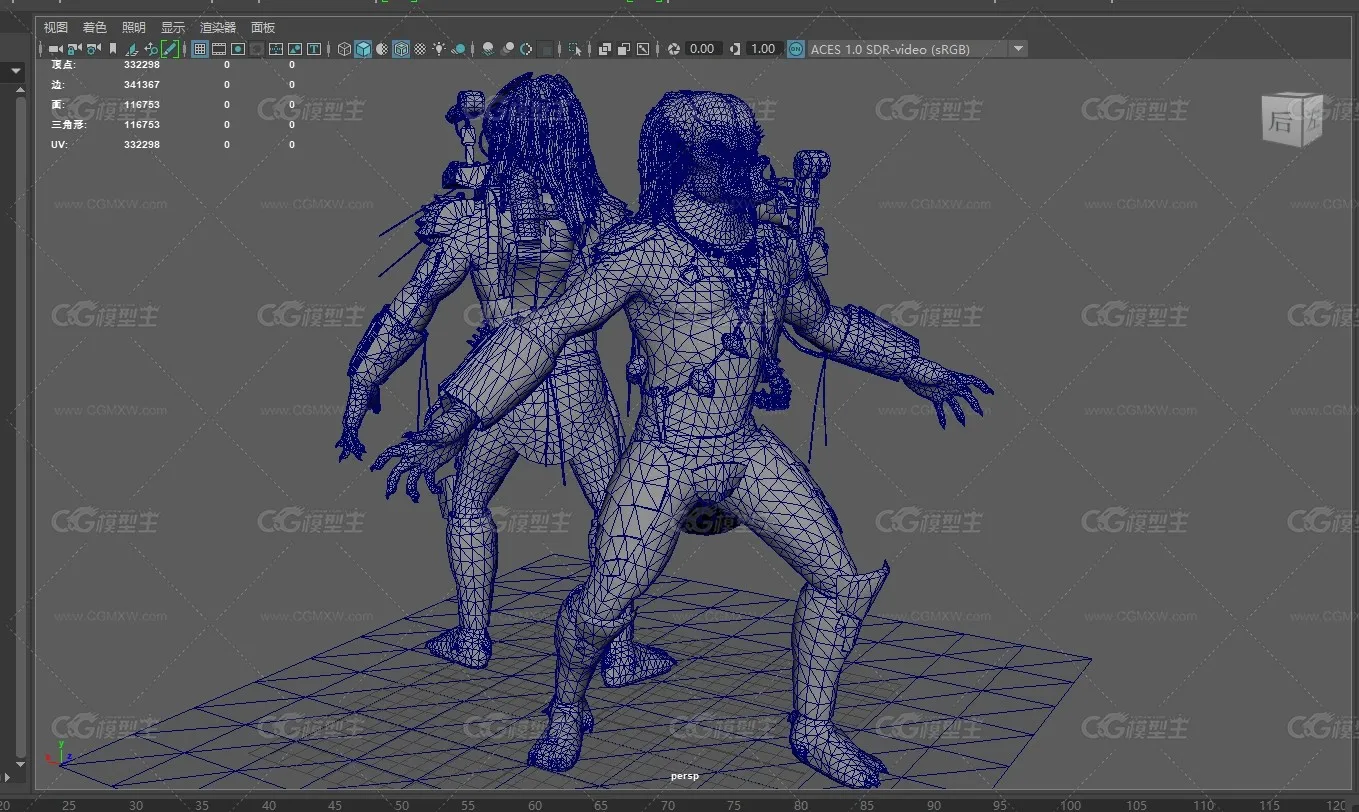The image size is (1359, 812).
Task: Click frame 85 on the timeline
Action: coord(867,805)
